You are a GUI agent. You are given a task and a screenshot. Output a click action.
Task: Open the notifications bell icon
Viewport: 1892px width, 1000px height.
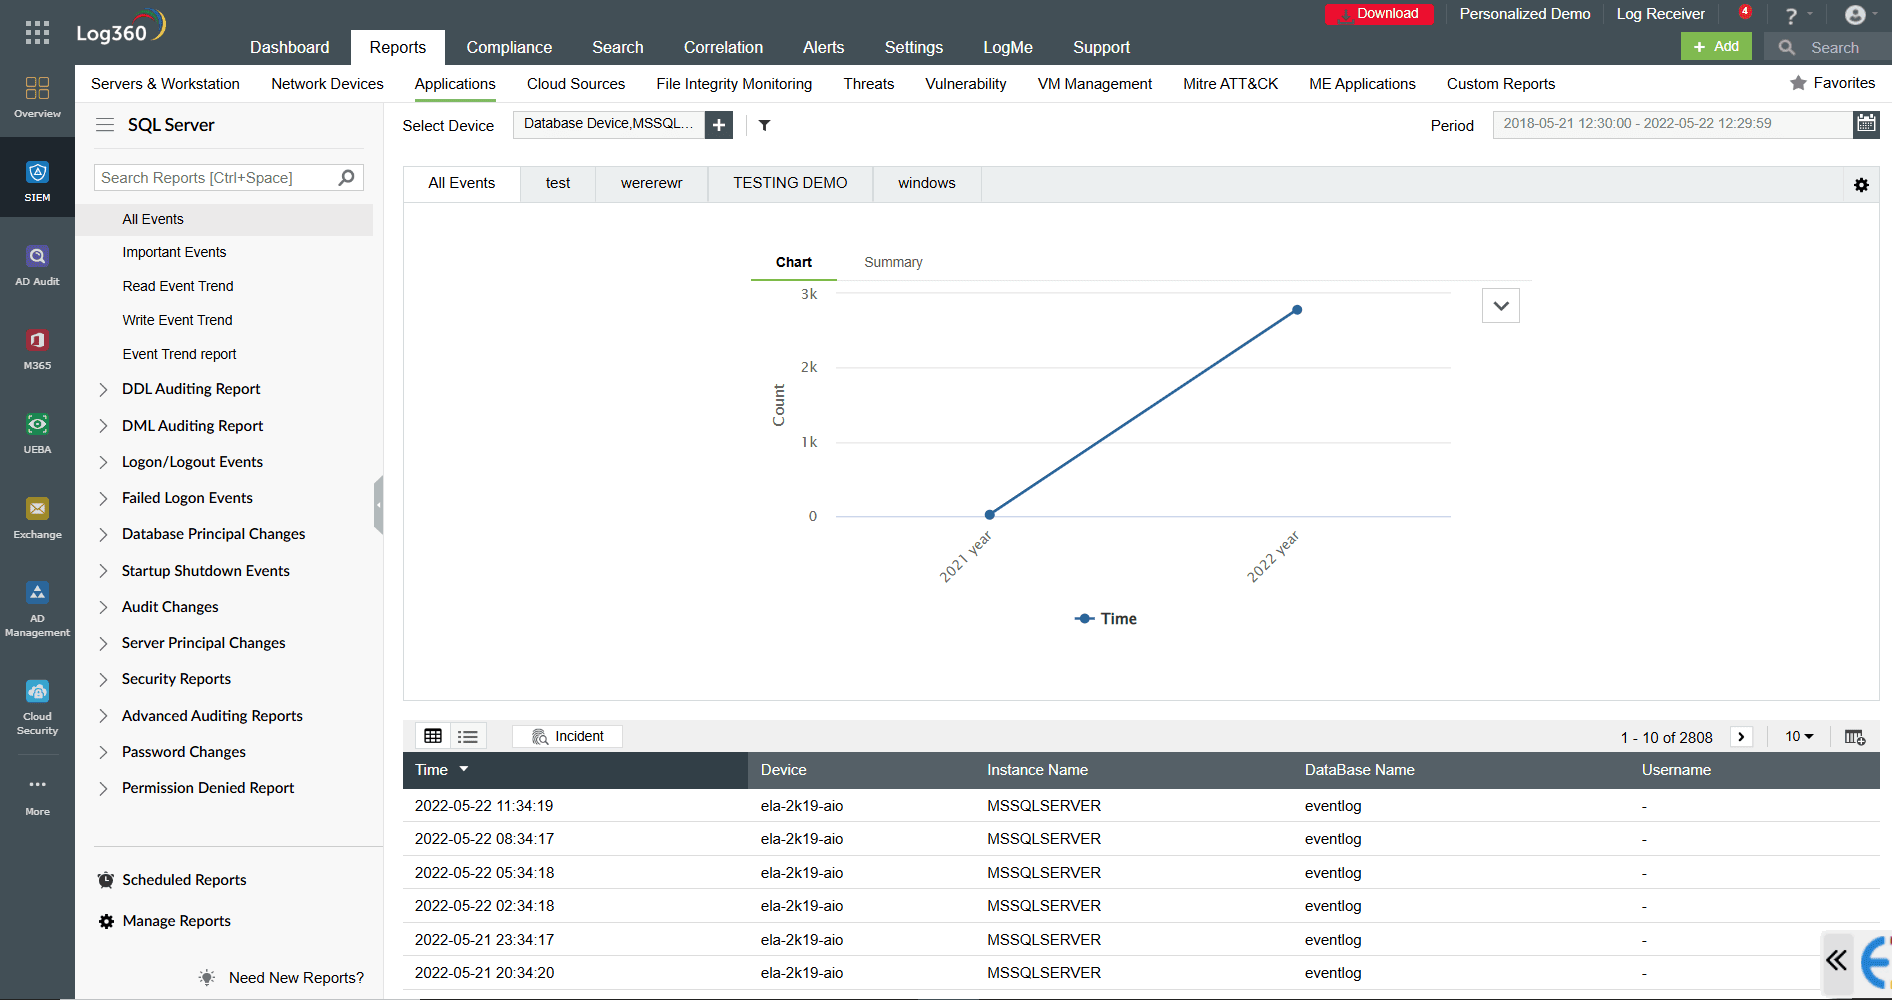coord(1745,13)
